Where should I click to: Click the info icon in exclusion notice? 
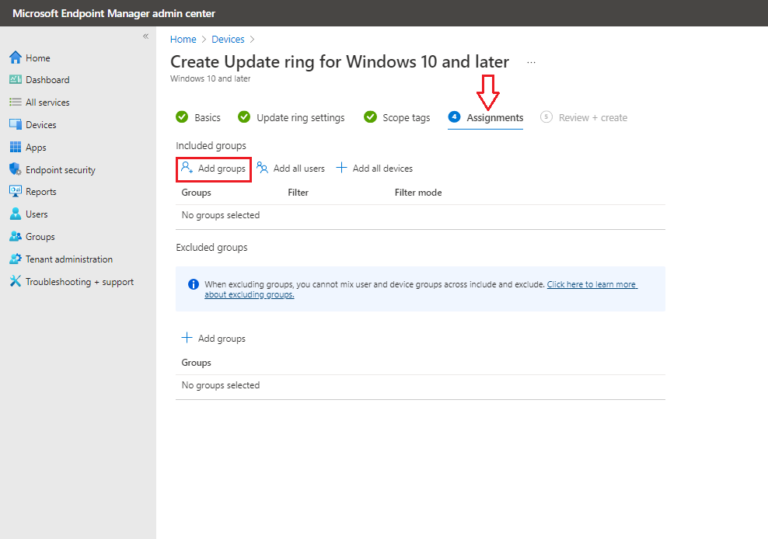tap(193, 284)
